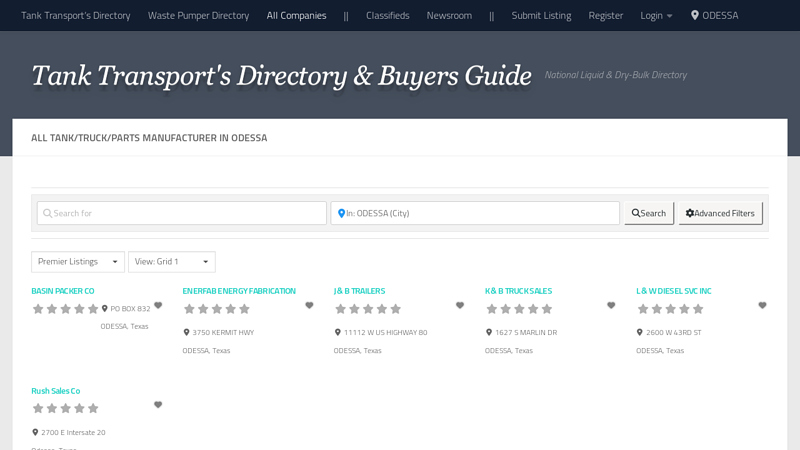
Task: Toggle the heart for Rush Sales Co
Action: [158, 405]
